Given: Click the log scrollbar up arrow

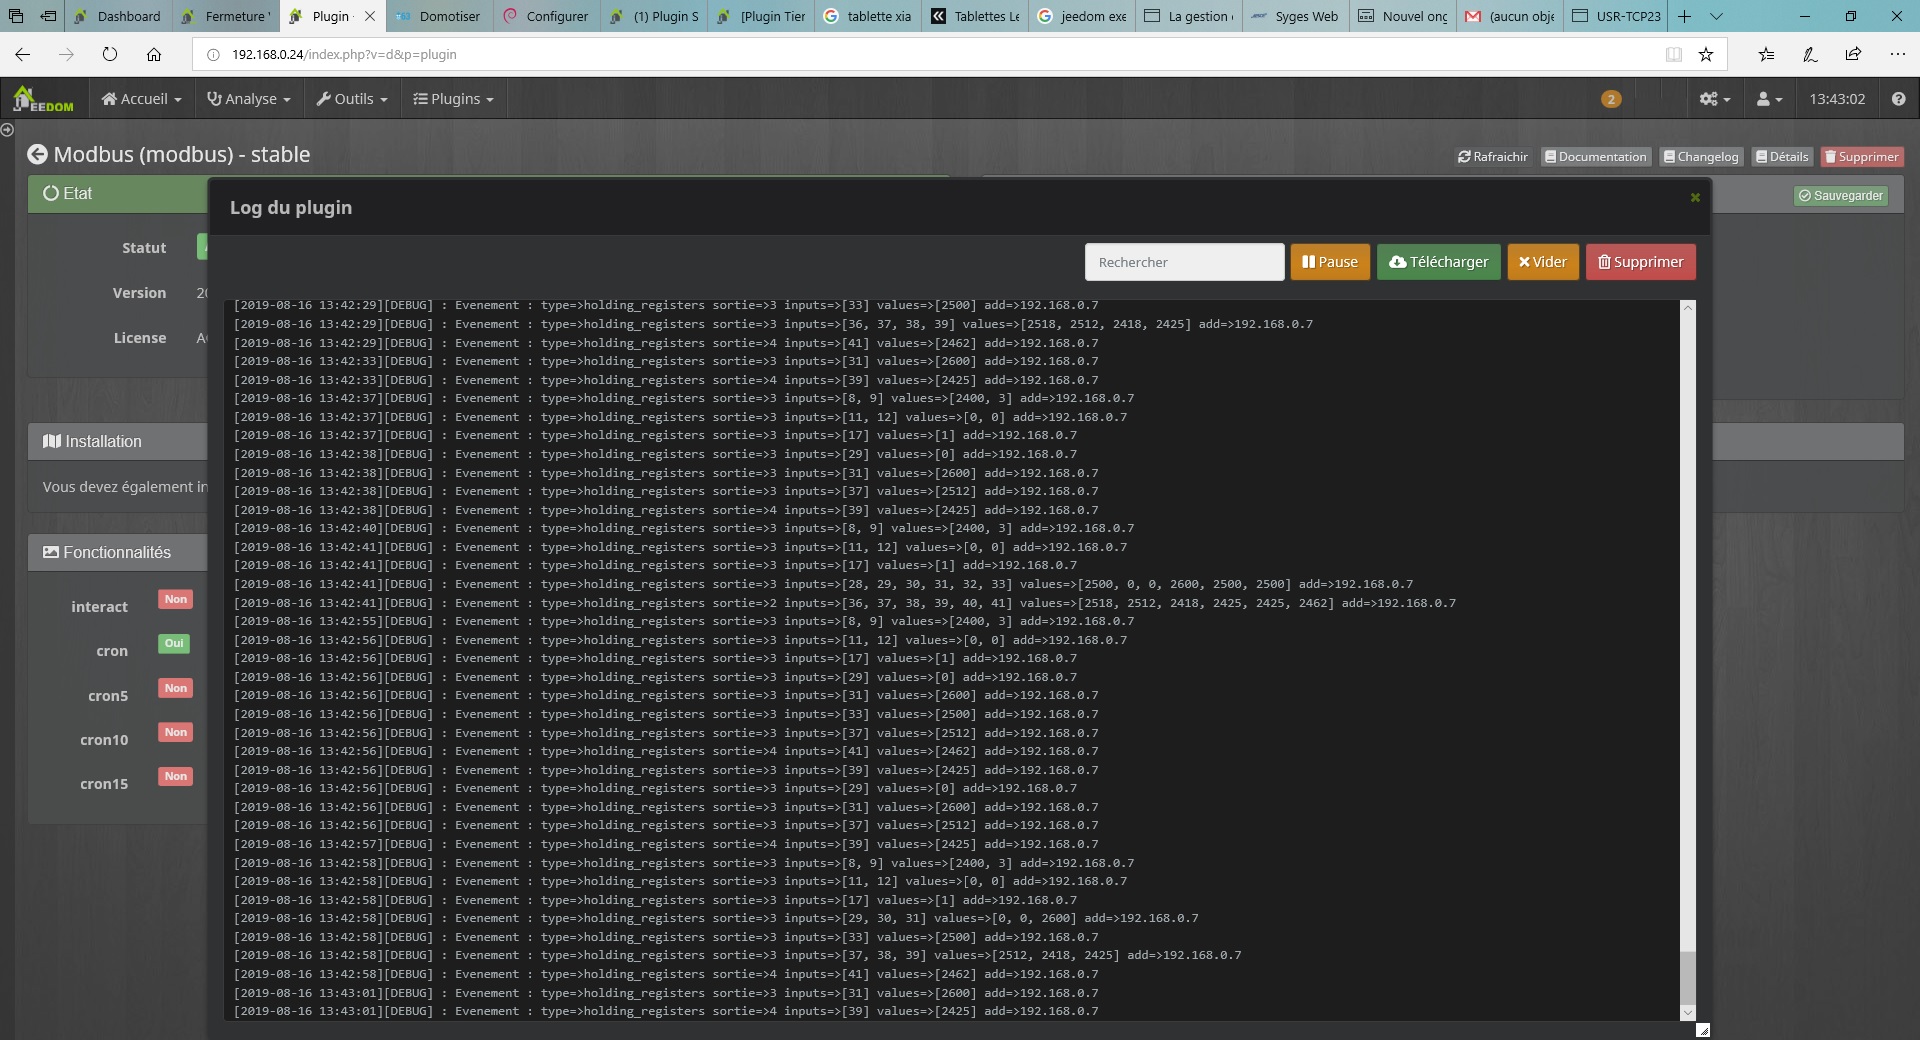Looking at the screenshot, I should pyautogui.click(x=1688, y=307).
